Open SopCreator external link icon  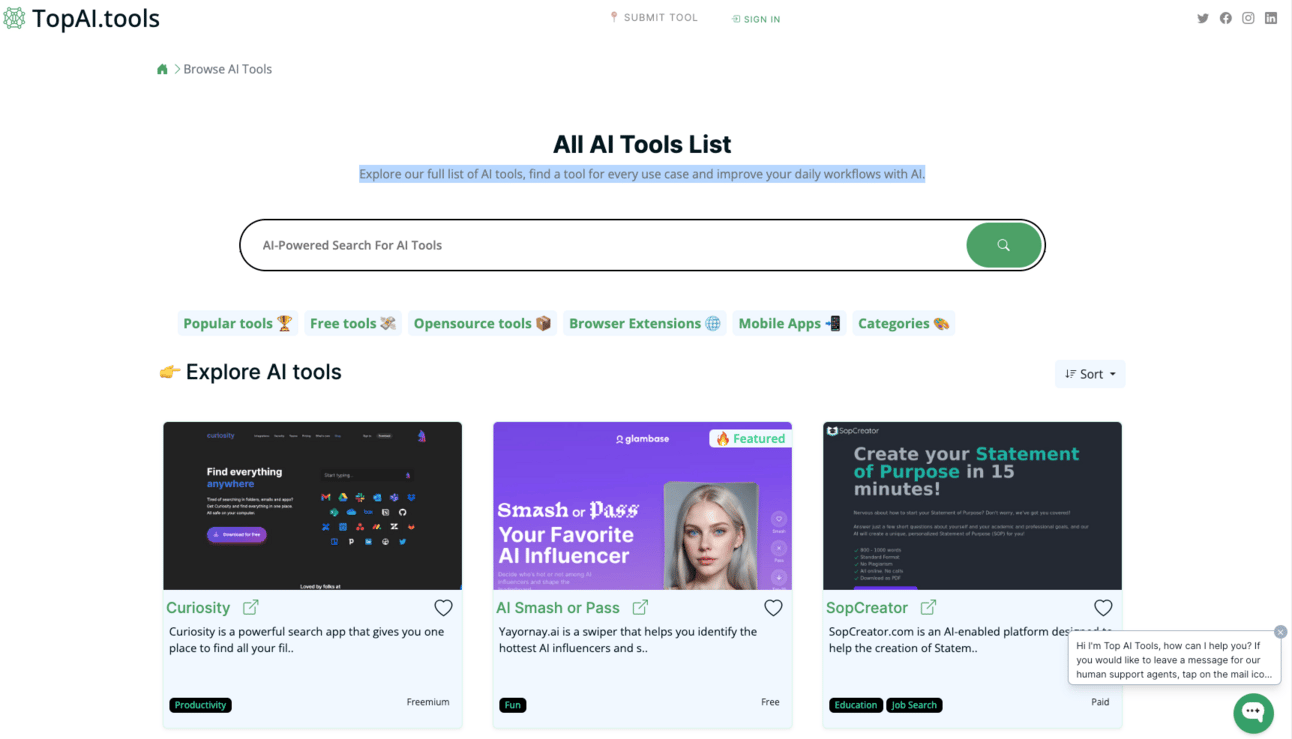928,607
